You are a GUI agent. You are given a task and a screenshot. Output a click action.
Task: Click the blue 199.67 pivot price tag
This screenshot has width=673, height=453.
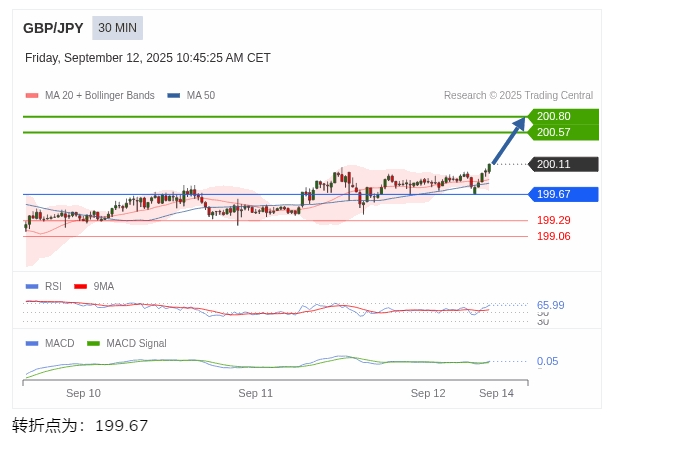pyautogui.click(x=562, y=194)
